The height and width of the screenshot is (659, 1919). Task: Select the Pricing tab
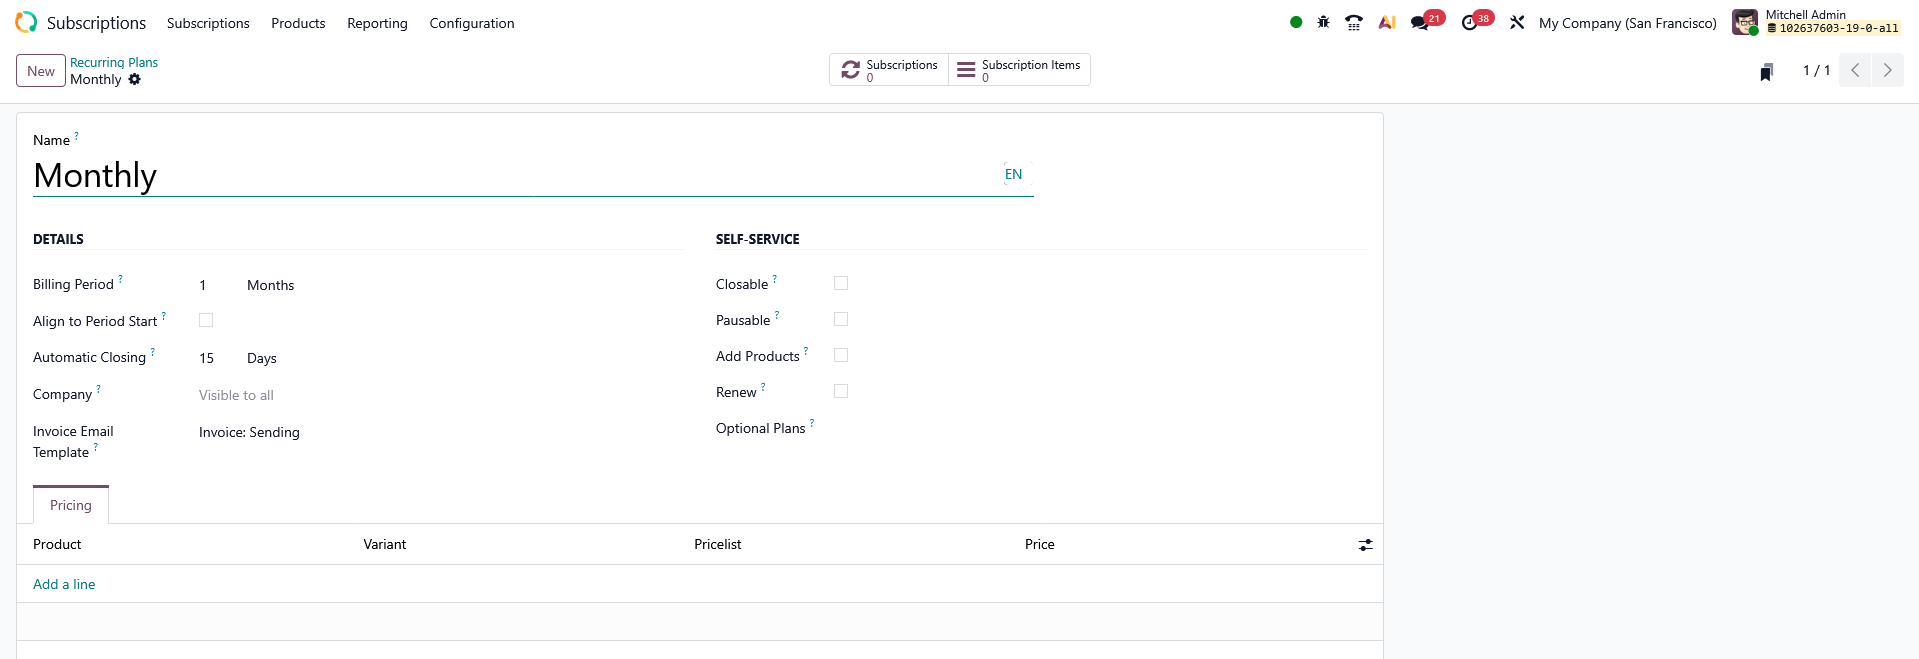tap(71, 505)
